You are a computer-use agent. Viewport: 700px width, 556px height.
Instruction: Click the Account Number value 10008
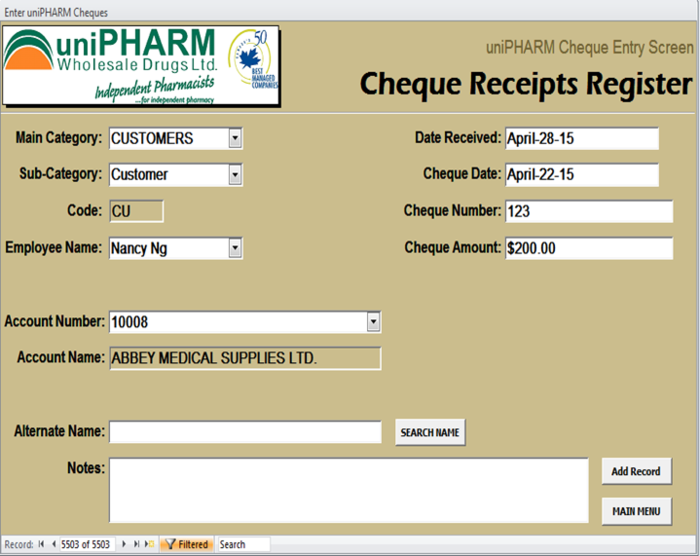[x=129, y=322]
